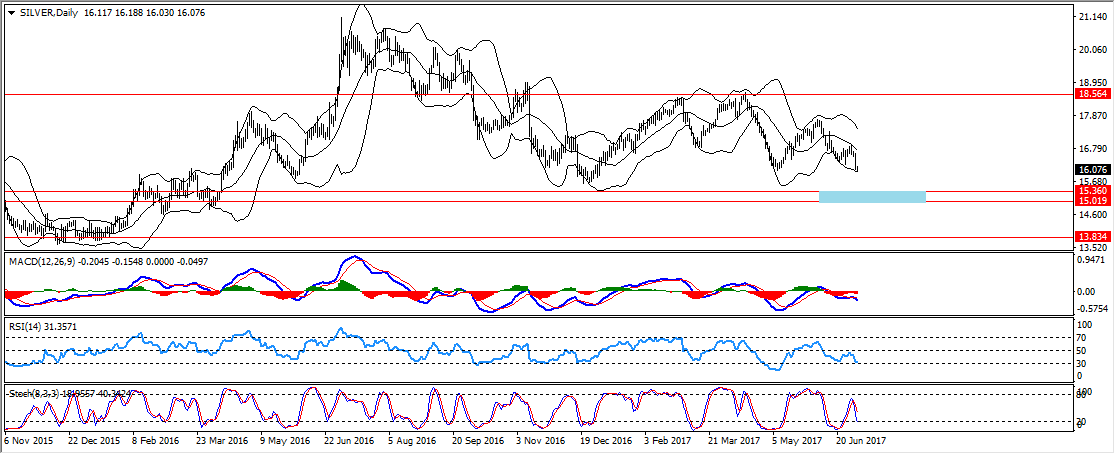This screenshot has width=1115, height=454.
Task: Select the red 15.360 price level tag
Action: [1091, 190]
